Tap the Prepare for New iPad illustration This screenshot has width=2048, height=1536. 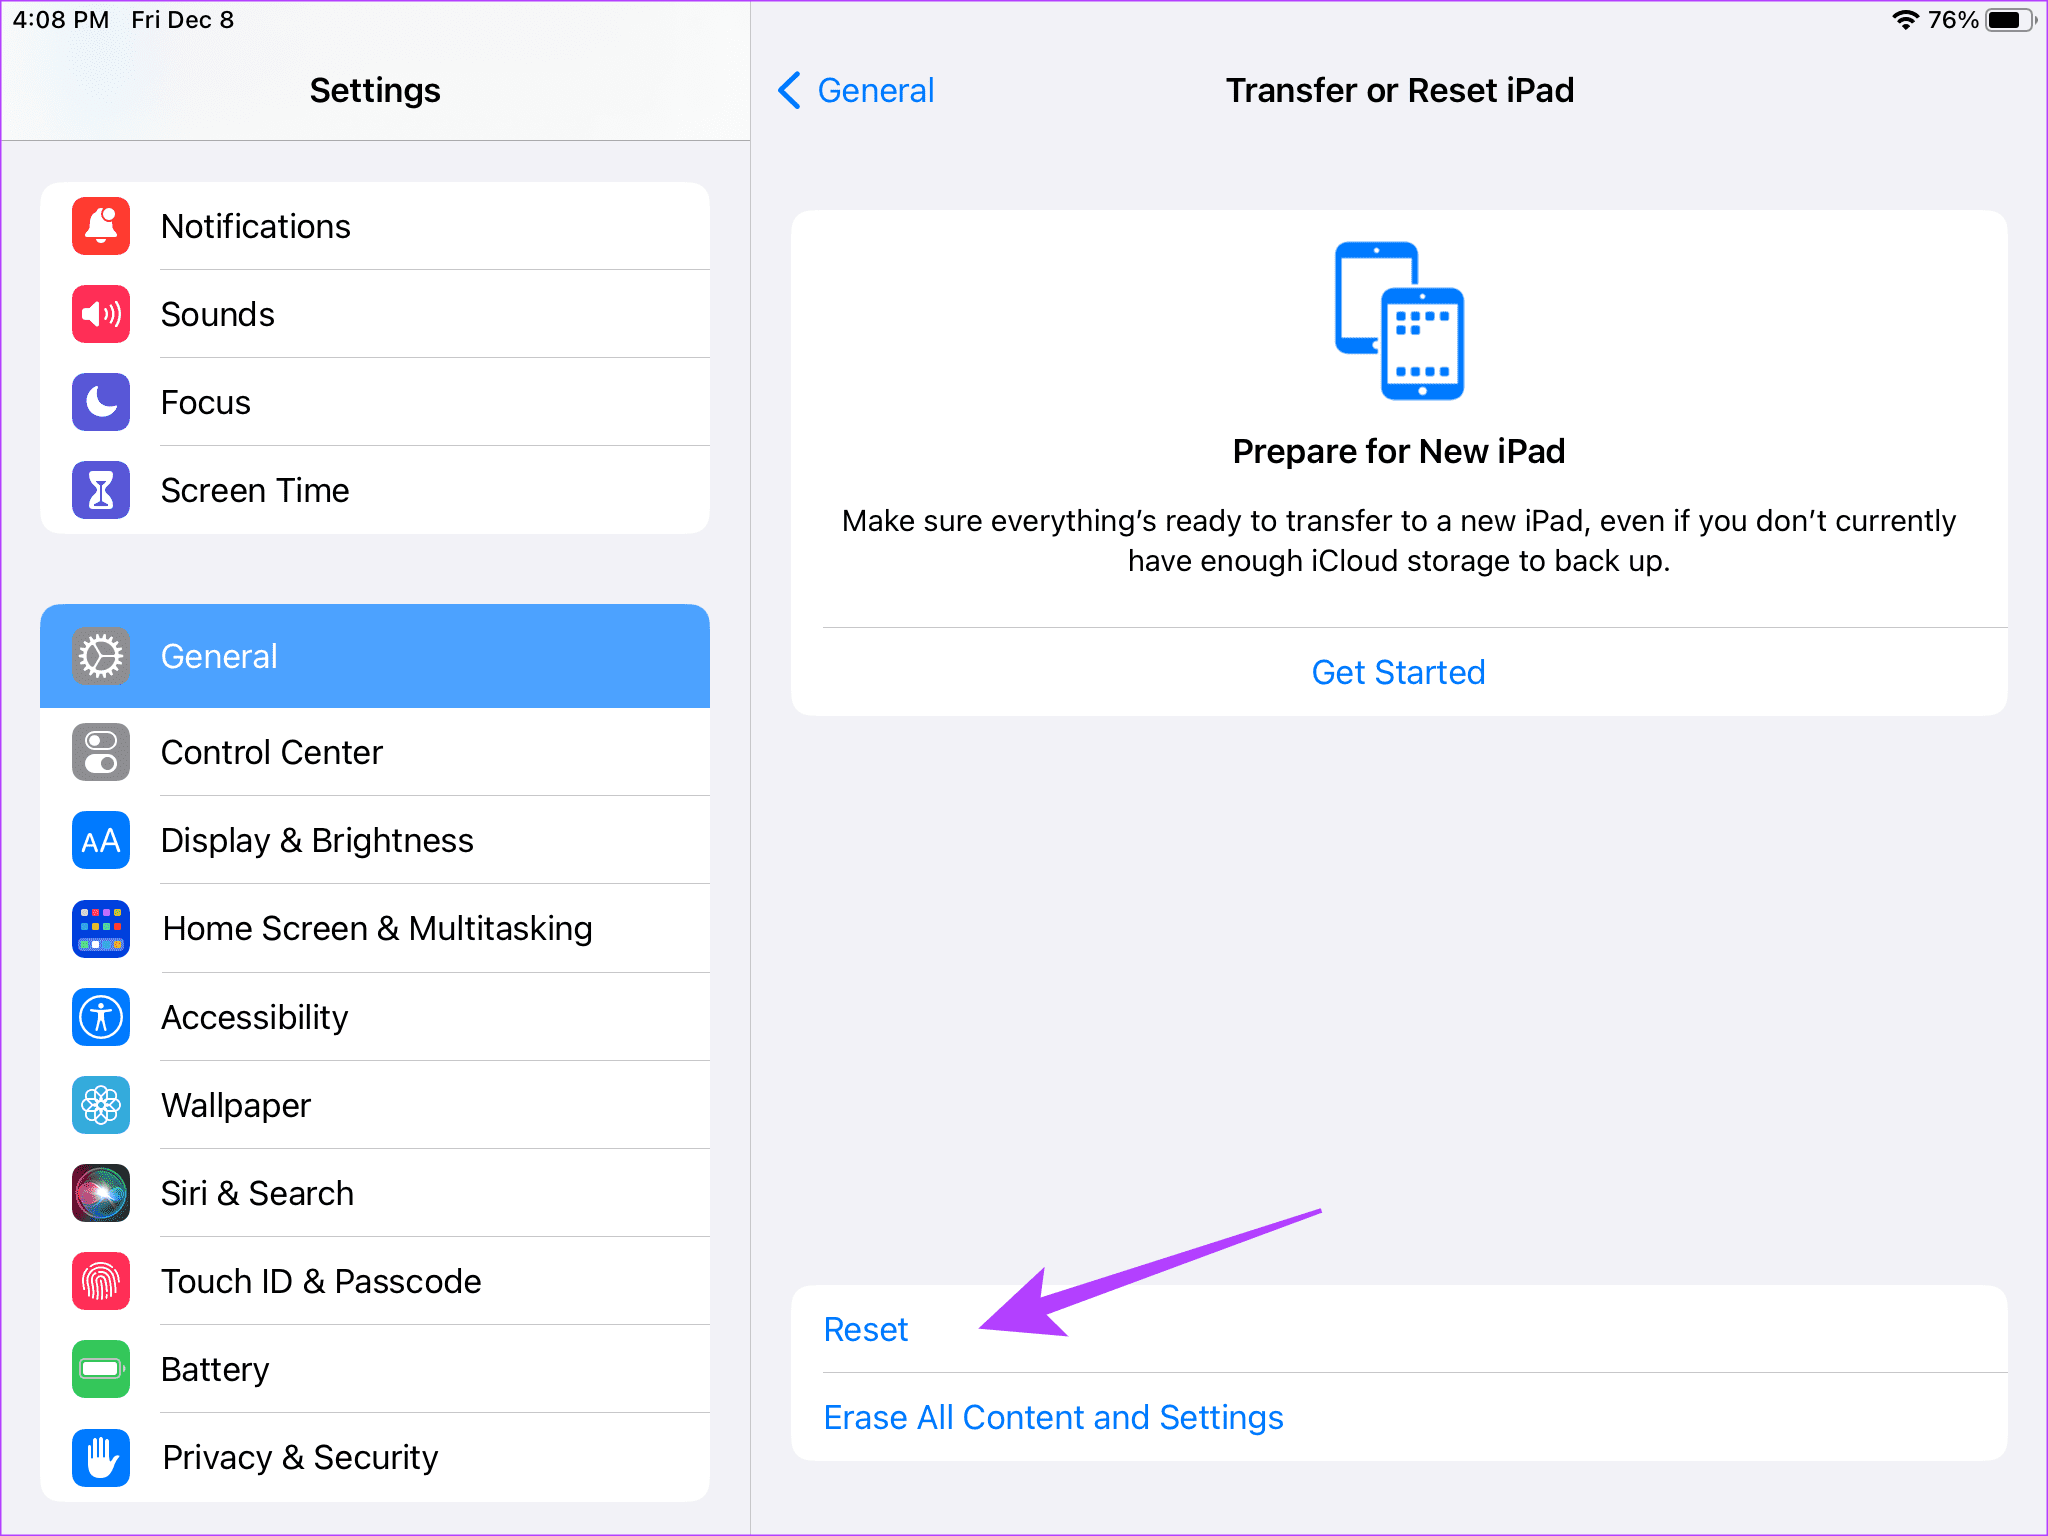1399,320
